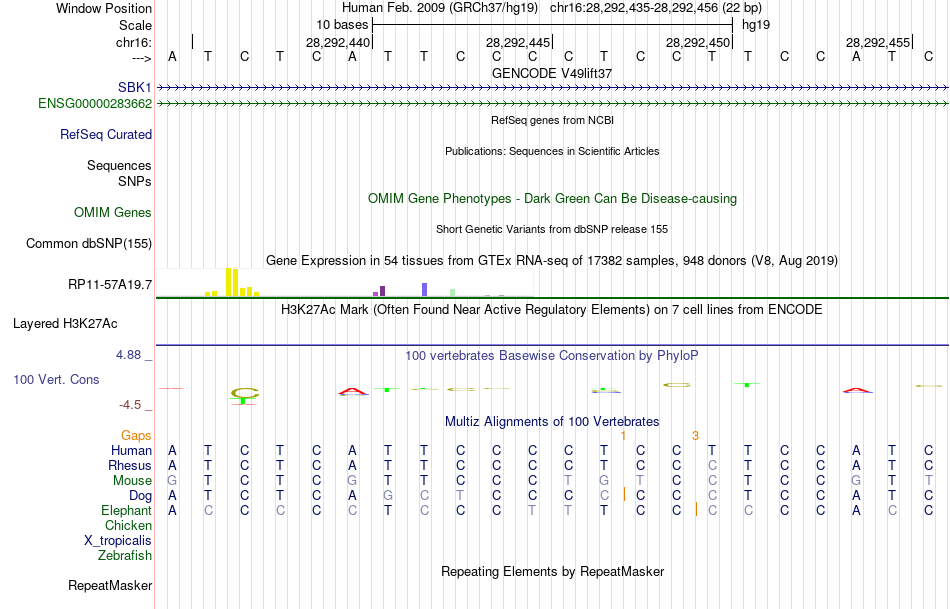This screenshot has width=950, height=609.
Task: Click the Gaps row label
Action: (136, 436)
